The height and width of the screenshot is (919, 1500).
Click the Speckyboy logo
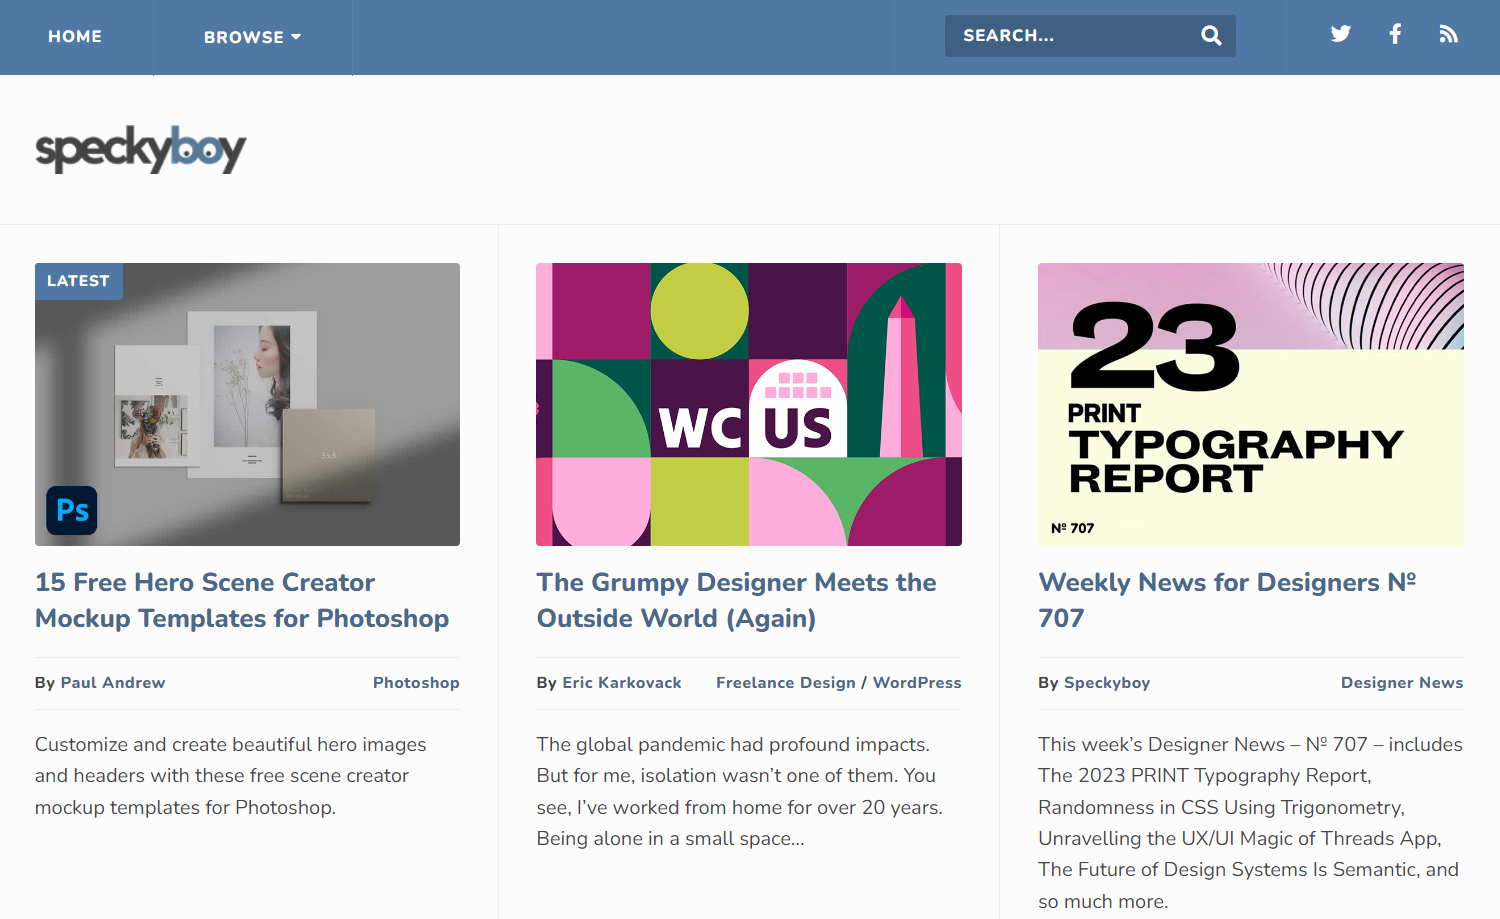pyautogui.click(x=141, y=150)
